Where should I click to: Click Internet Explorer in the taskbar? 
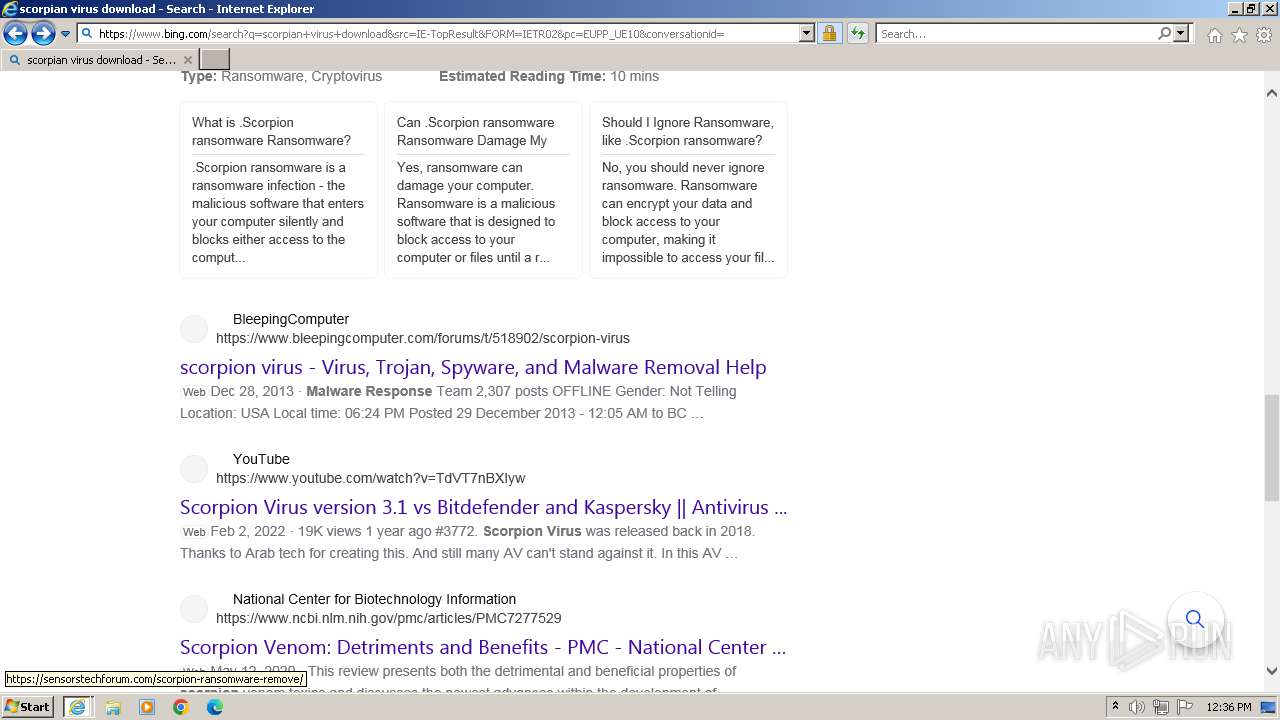[77, 707]
